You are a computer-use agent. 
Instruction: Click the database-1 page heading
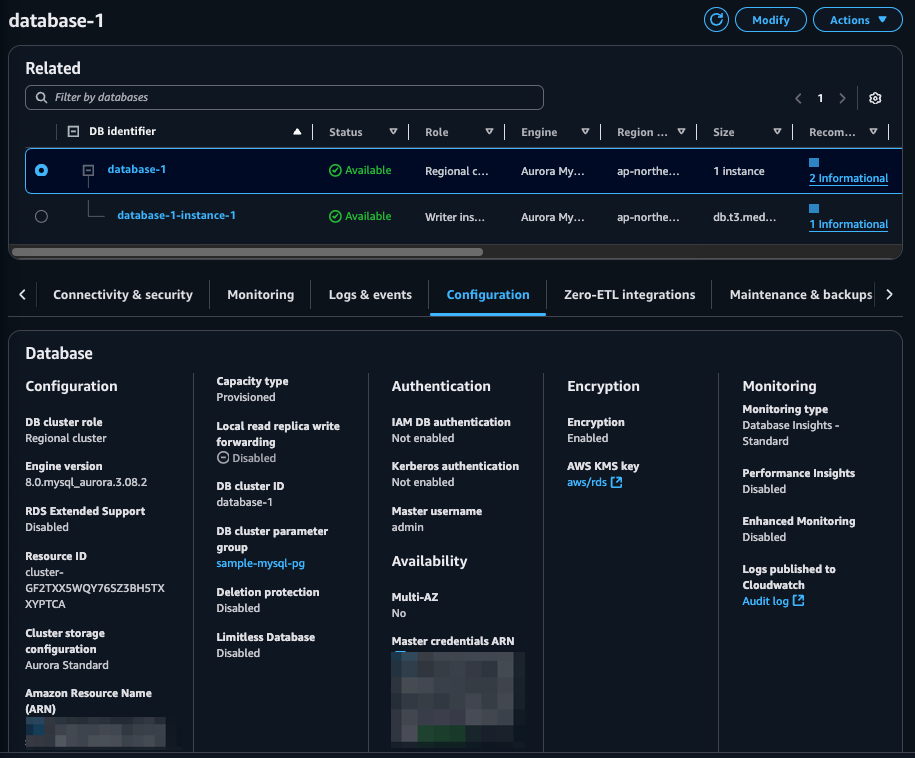56,20
